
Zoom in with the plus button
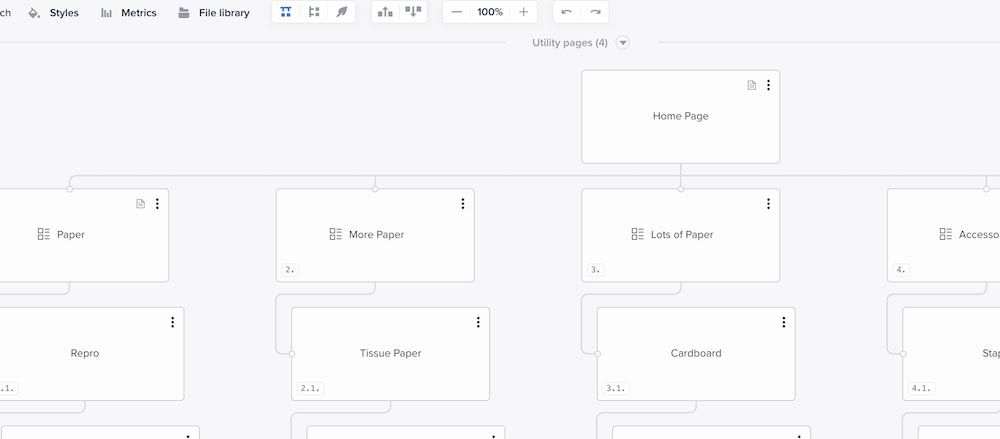coord(524,12)
